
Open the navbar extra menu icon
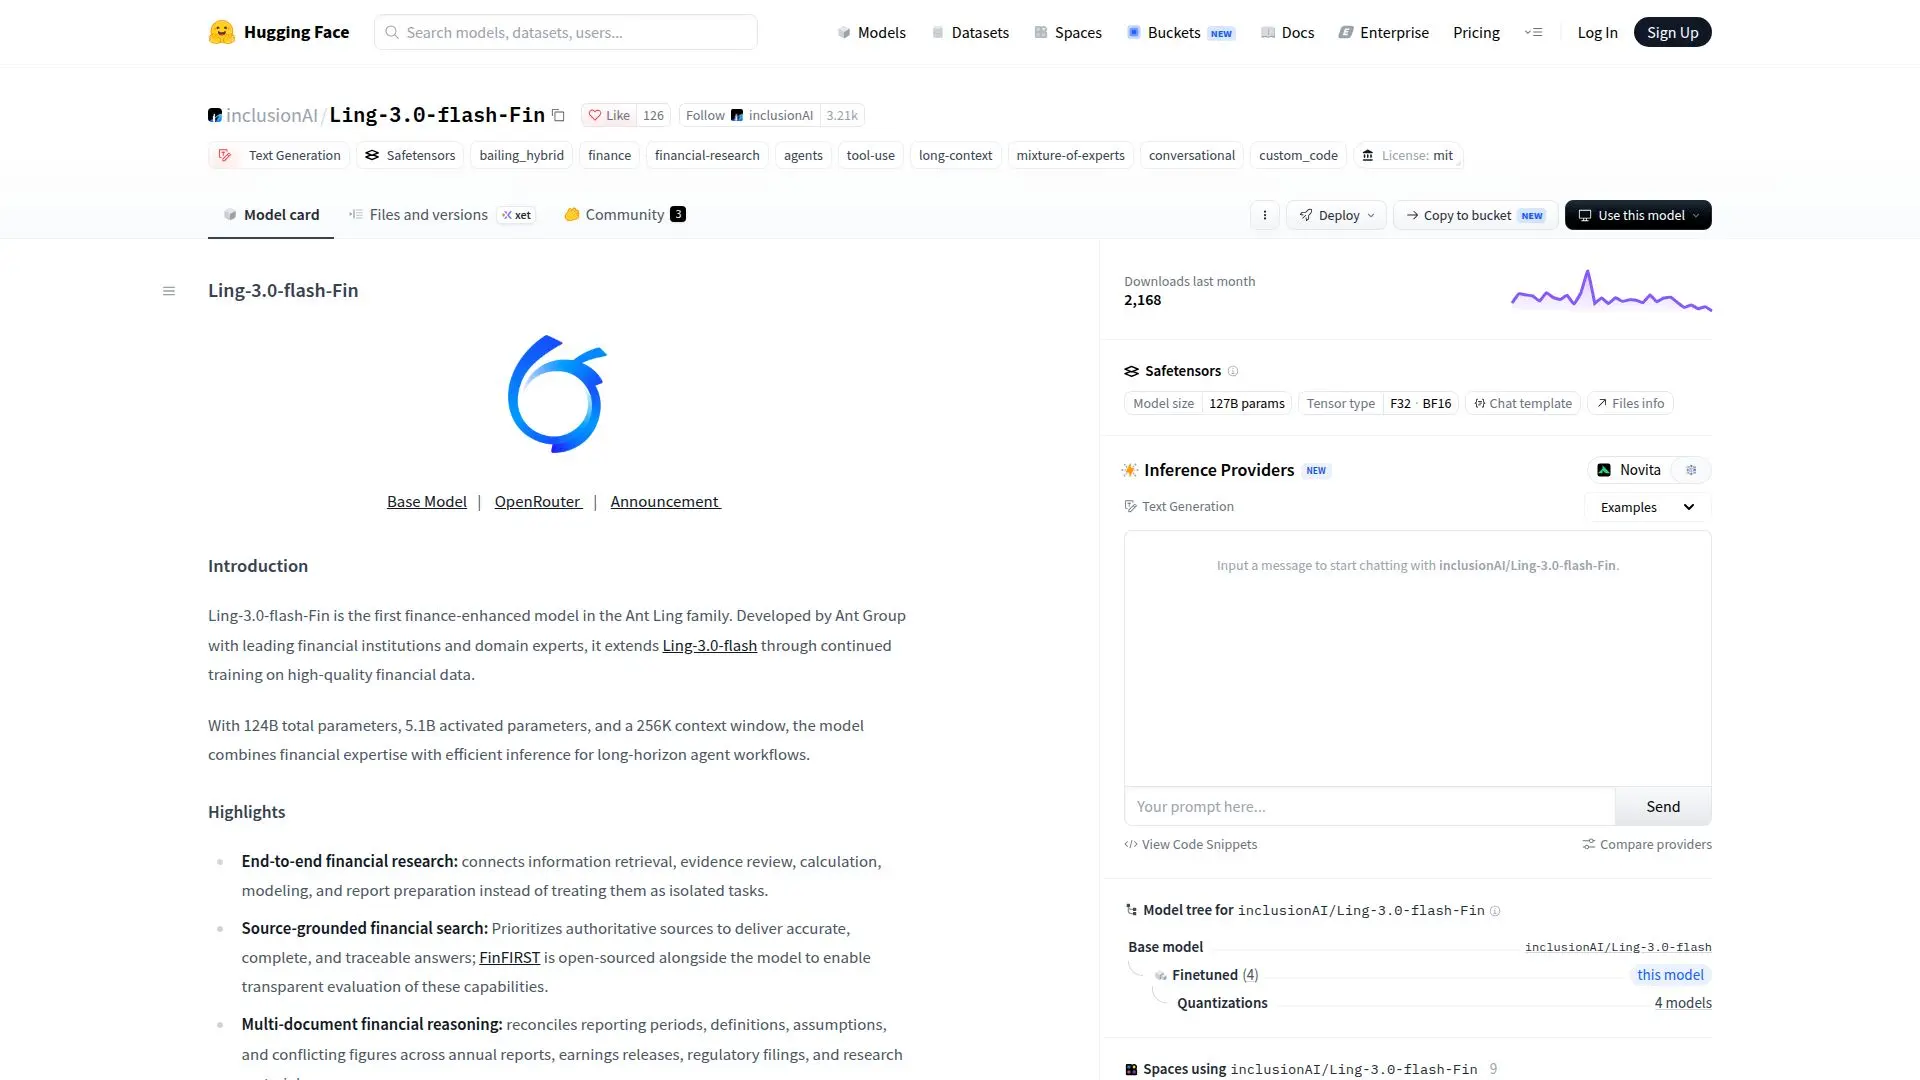coord(1533,32)
